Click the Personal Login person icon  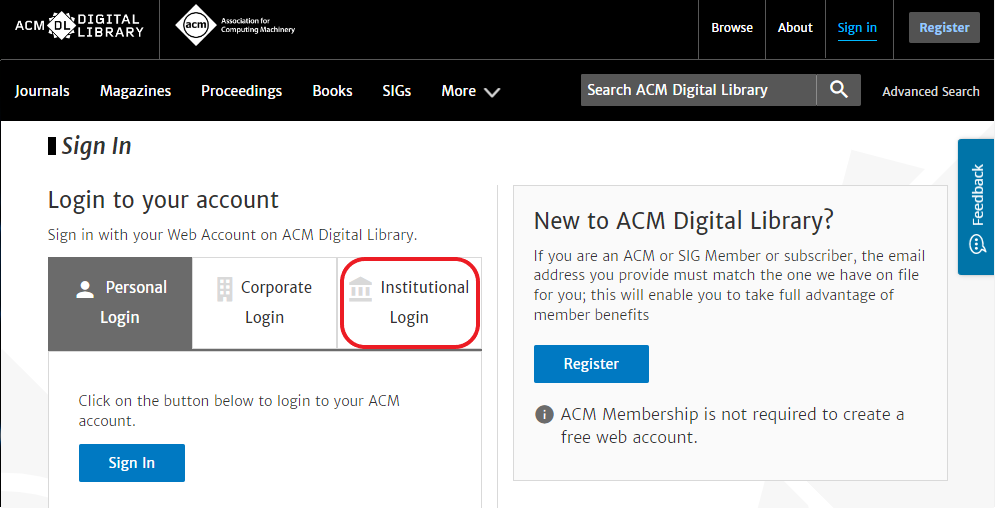point(85,289)
